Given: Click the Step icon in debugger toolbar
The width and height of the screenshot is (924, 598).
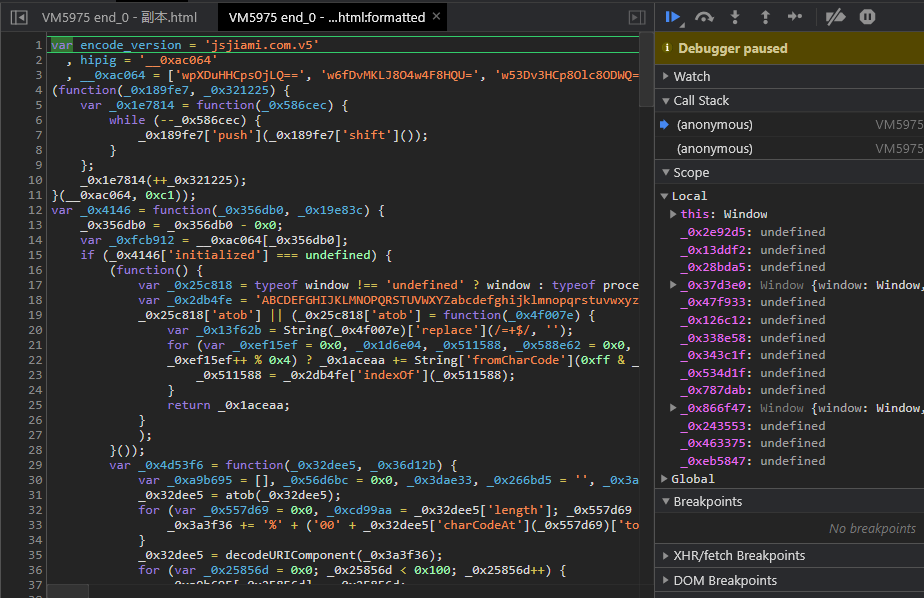Looking at the screenshot, I should 795,16.
